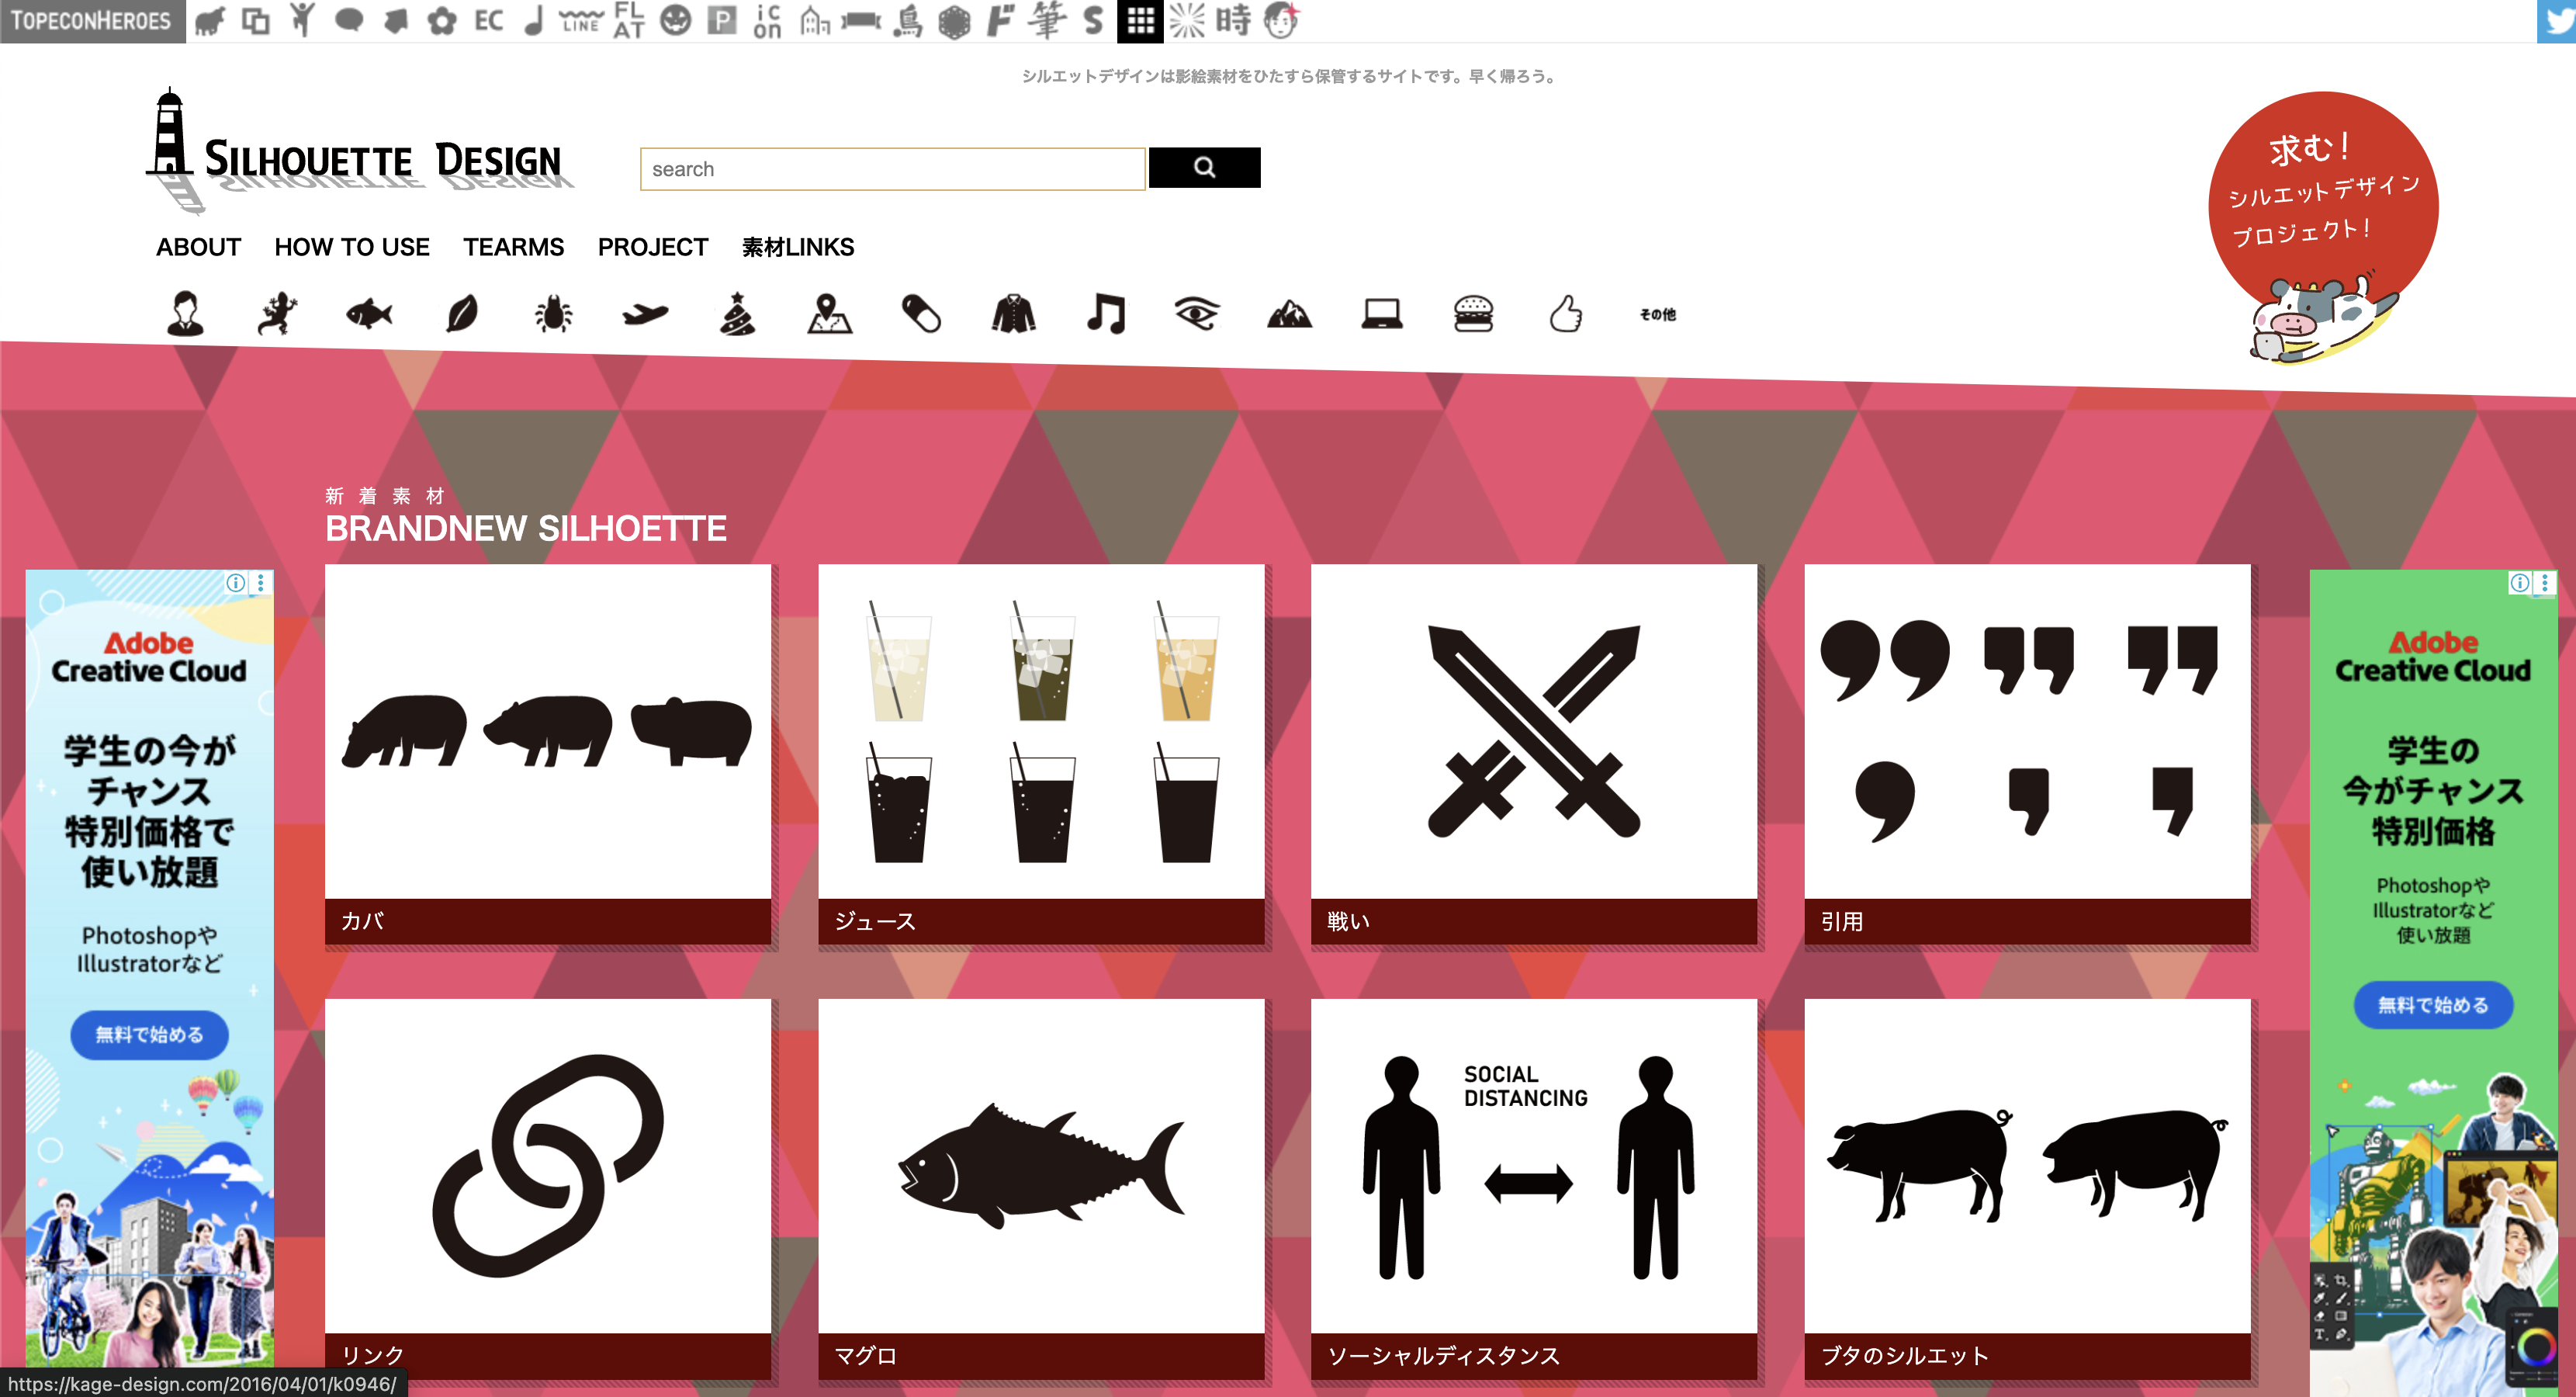Viewport: 2576px width, 1397px height.
Task: Open the 戦い crossed swords thumbnail
Action: 1534,732
